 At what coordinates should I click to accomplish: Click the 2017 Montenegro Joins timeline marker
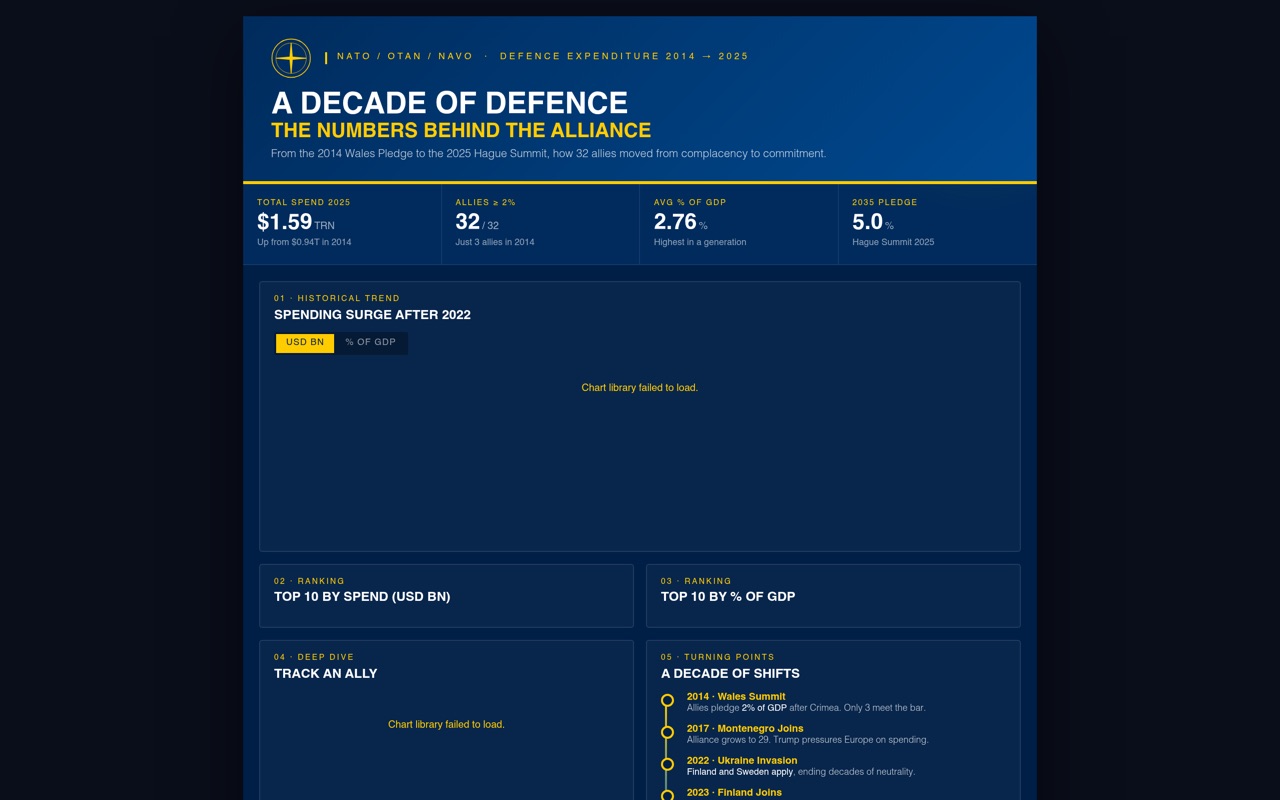667,732
